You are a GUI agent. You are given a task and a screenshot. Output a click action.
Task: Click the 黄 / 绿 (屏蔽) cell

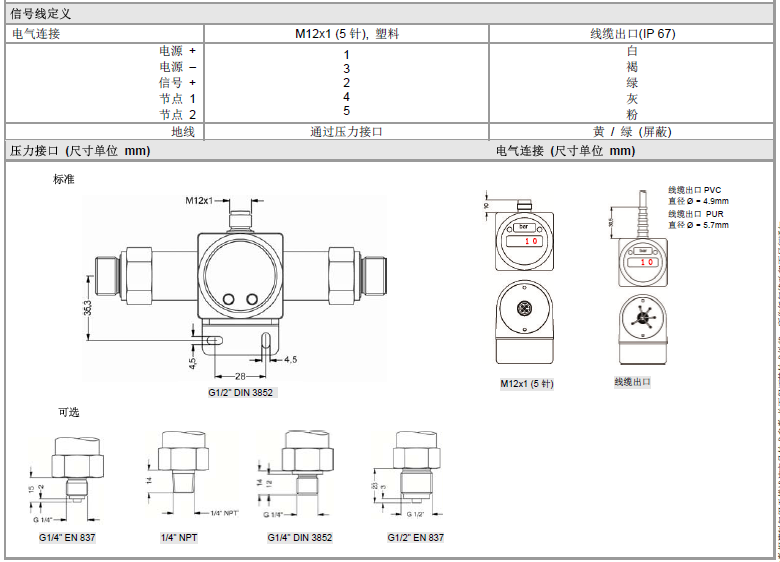pos(632,132)
